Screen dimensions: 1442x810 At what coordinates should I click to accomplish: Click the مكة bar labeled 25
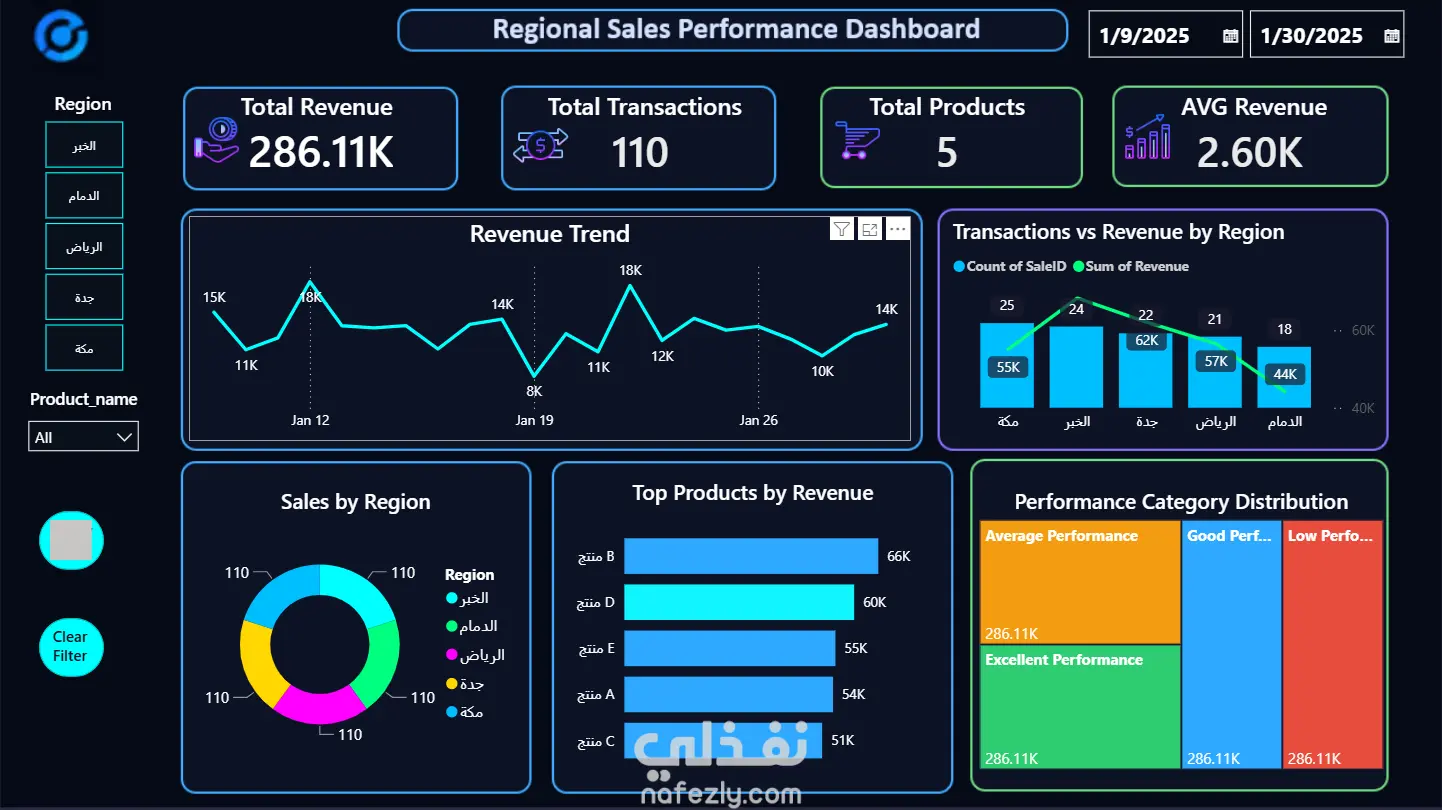[1007, 365]
